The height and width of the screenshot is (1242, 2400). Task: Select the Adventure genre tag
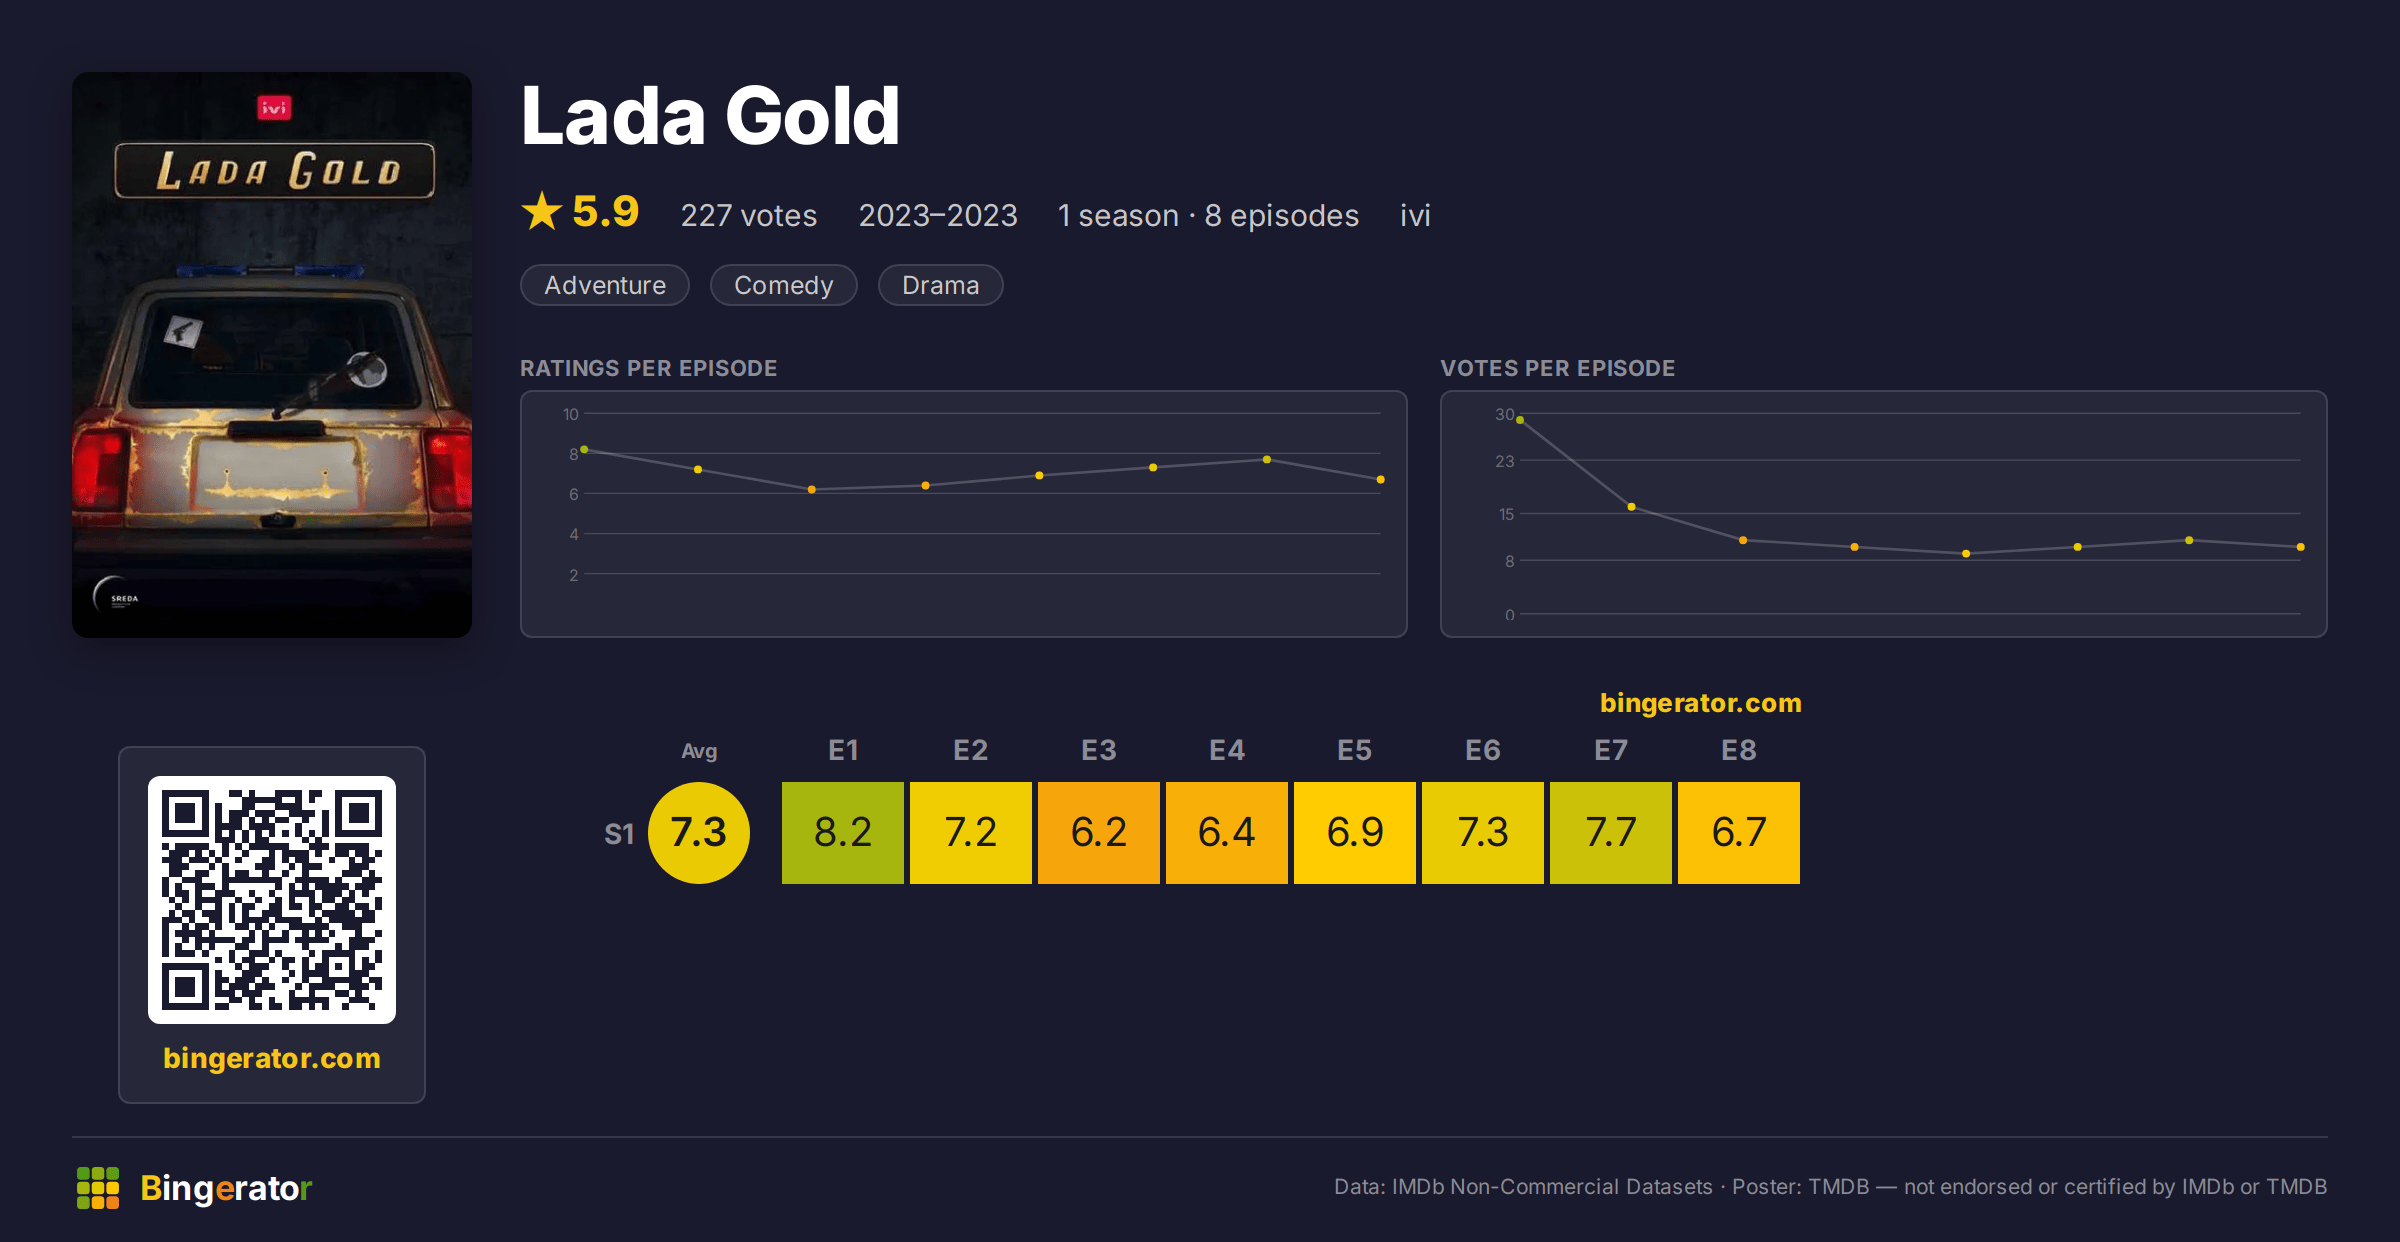point(605,285)
